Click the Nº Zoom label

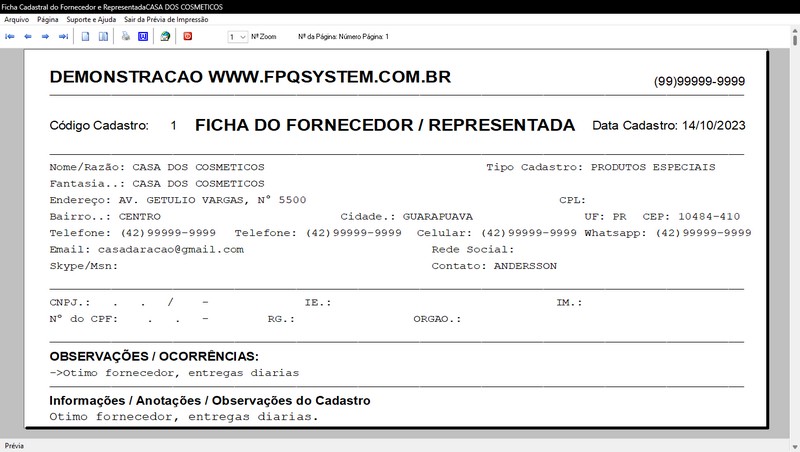click(264, 36)
